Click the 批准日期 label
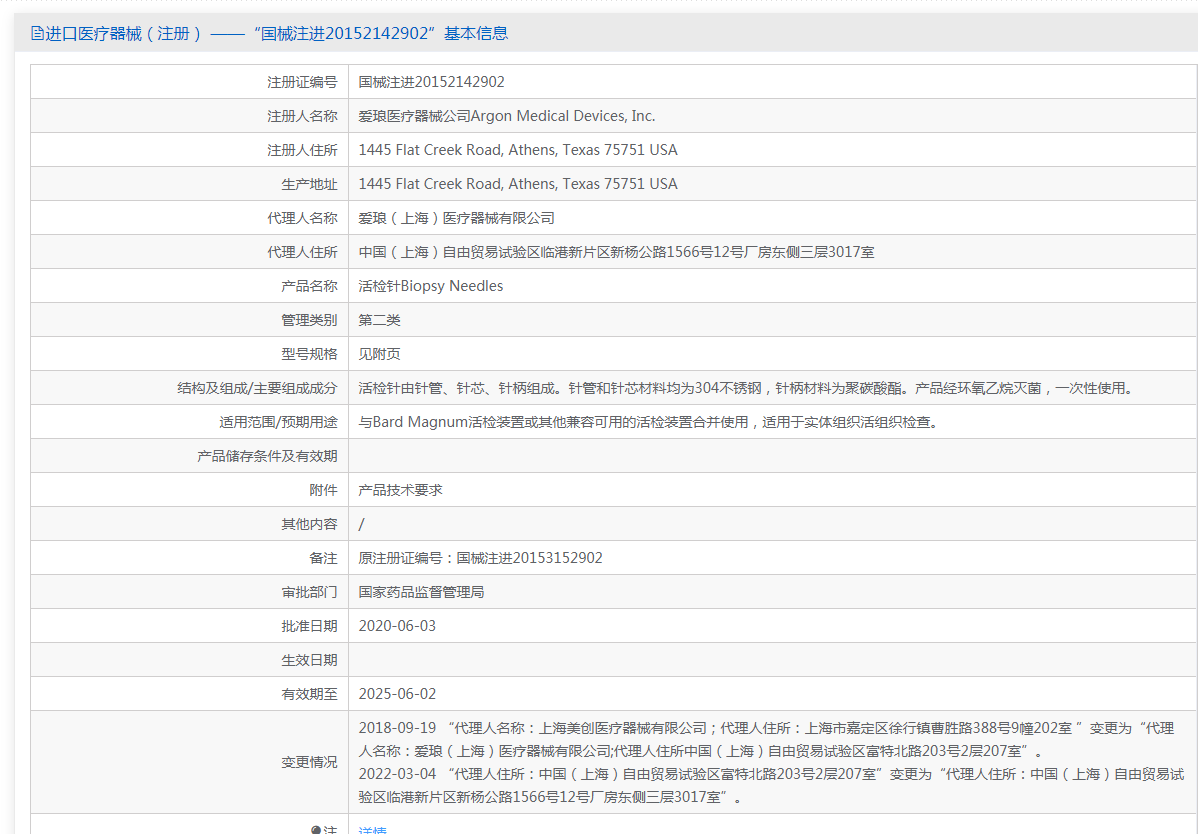Screen dimensions: 1198x834 click(309, 626)
